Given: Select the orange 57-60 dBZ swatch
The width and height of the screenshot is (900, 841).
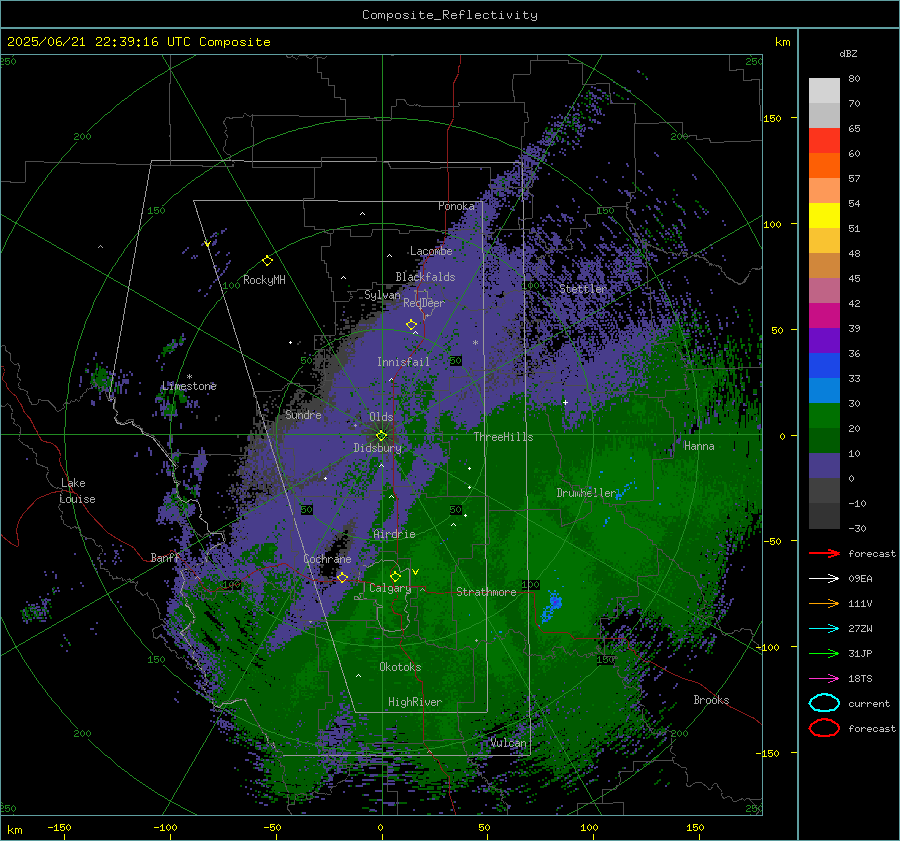Looking at the screenshot, I should (824, 166).
